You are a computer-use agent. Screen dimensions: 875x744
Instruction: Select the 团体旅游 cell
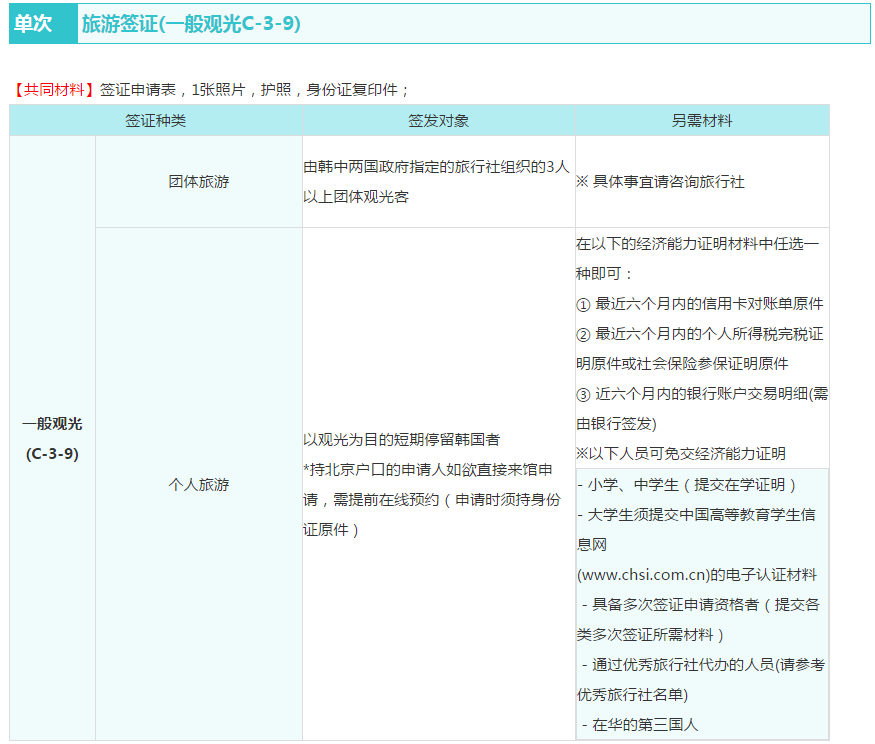(x=198, y=182)
